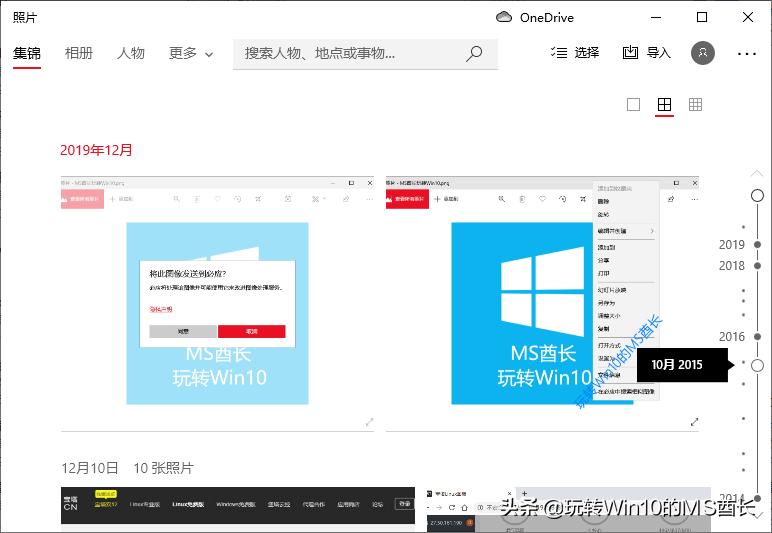This screenshot has height=533, width=772.
Task: Open the 集锦 tab
Action: tap(27, 53)
